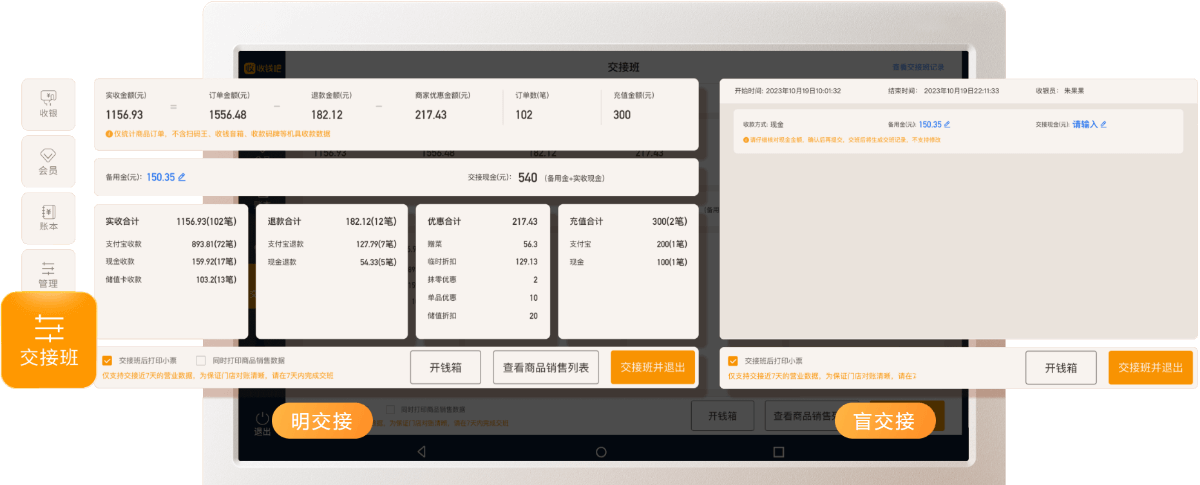
Task: Click the 退出 power icon
Action: (262, 418)
